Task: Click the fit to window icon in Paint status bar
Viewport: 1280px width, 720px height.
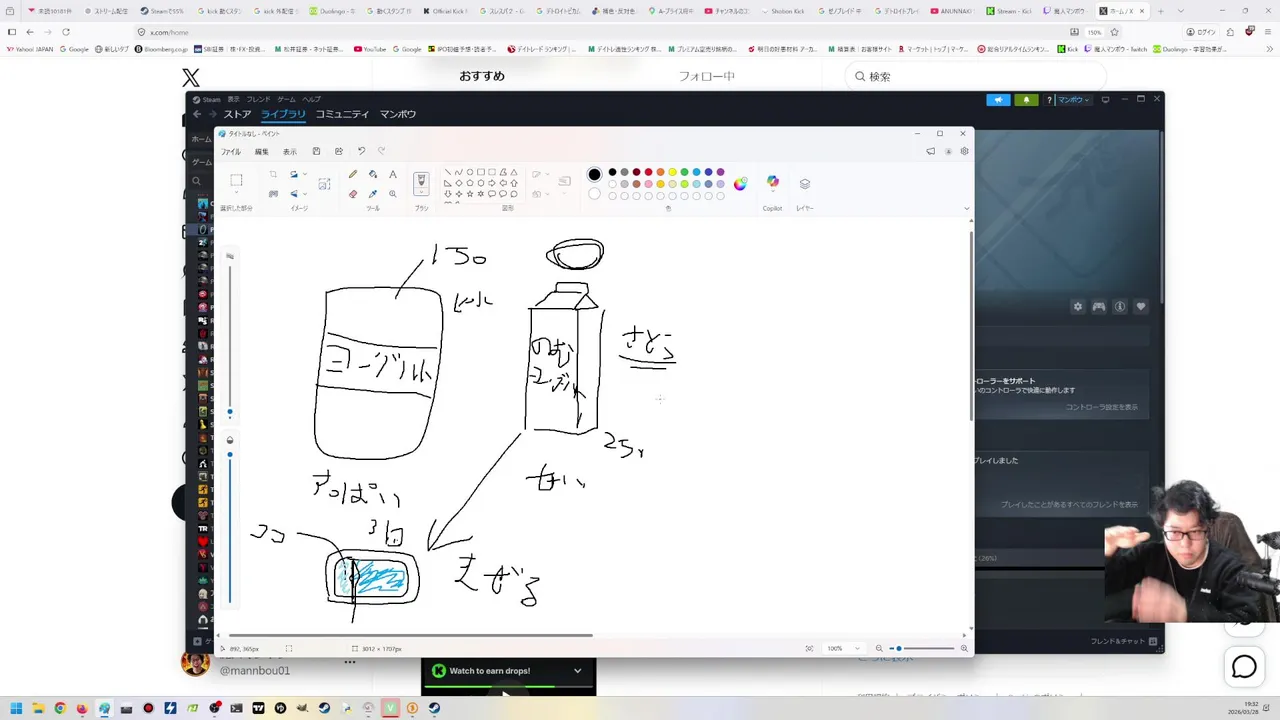Action: click(809, 648)
